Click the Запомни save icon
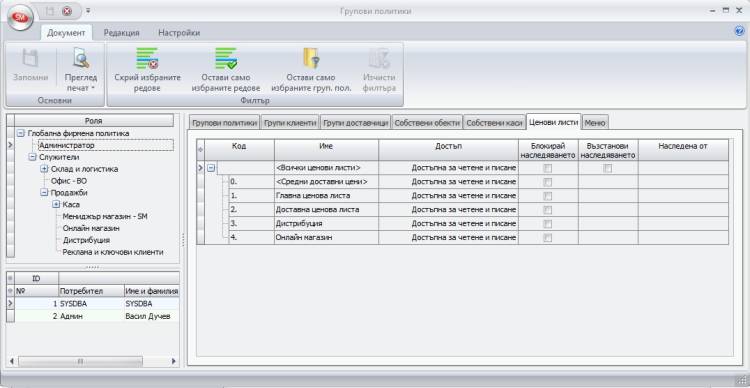This screenshot has height=388, width=750. 30,59
